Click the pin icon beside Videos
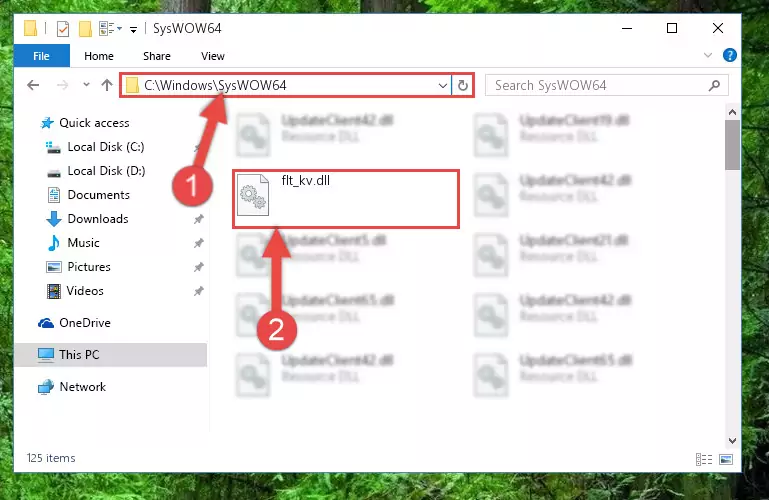The image size is (769, 500). 199,291
